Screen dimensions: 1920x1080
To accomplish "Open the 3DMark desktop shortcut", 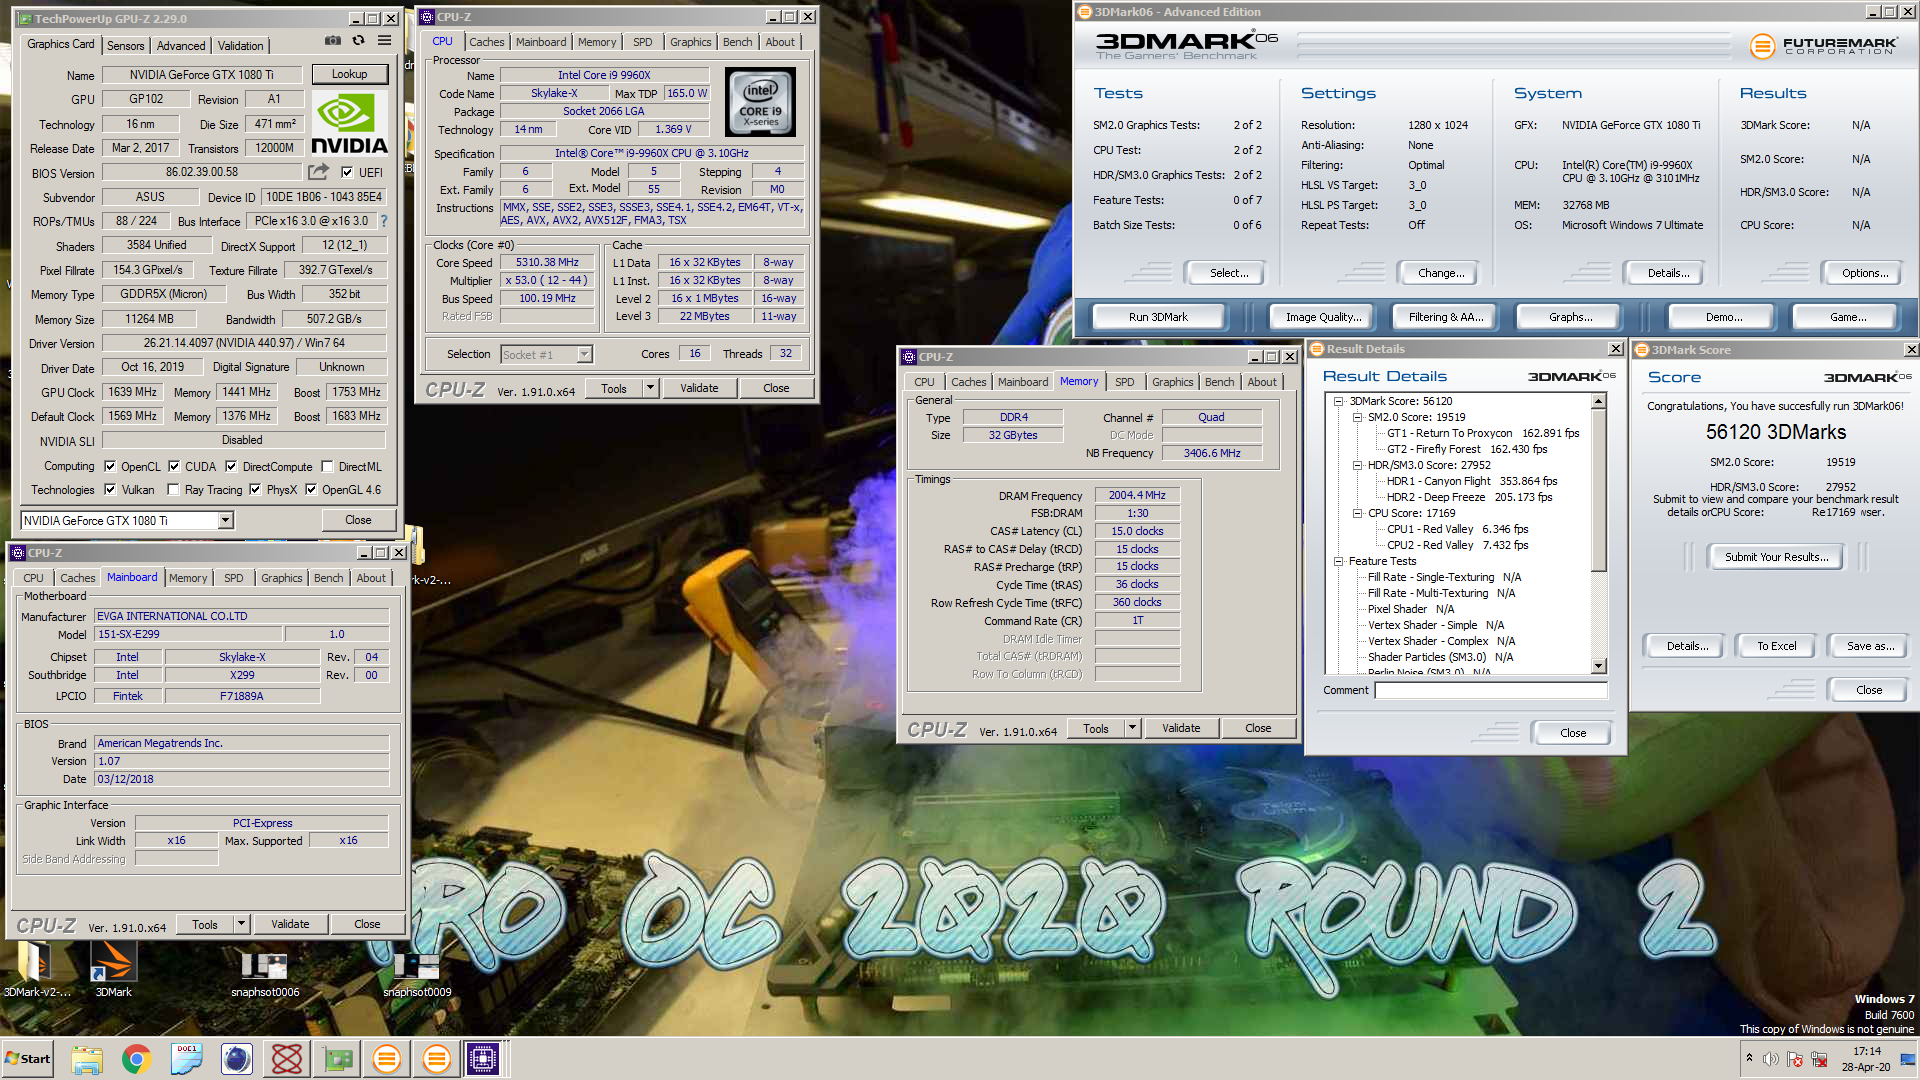I will coord(113,968).
